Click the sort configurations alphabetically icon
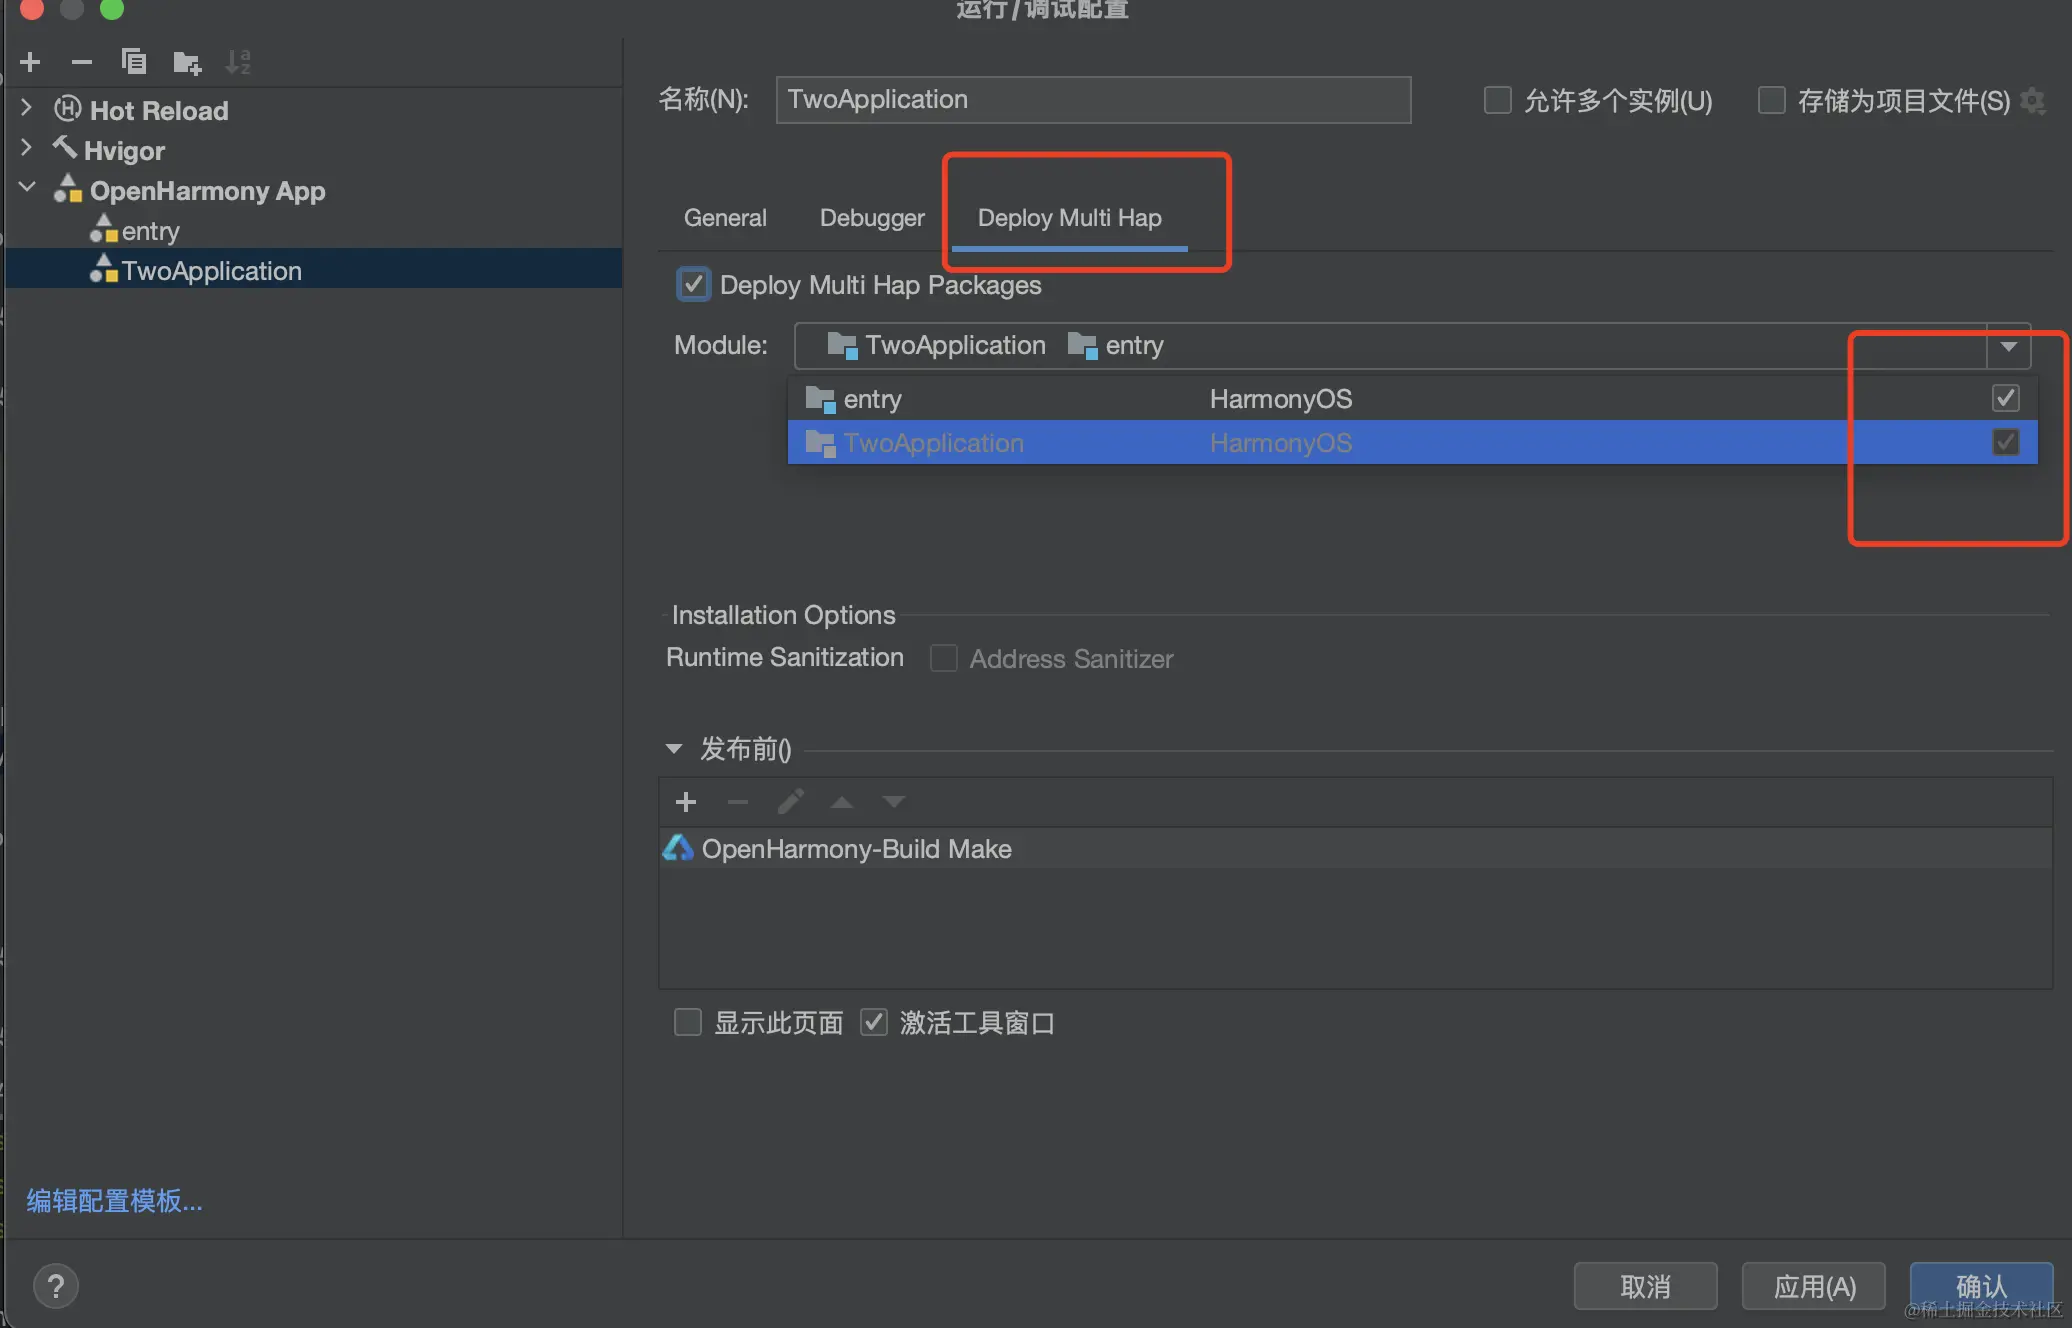Screen dimensions: 2072x1328 [238, 62]
